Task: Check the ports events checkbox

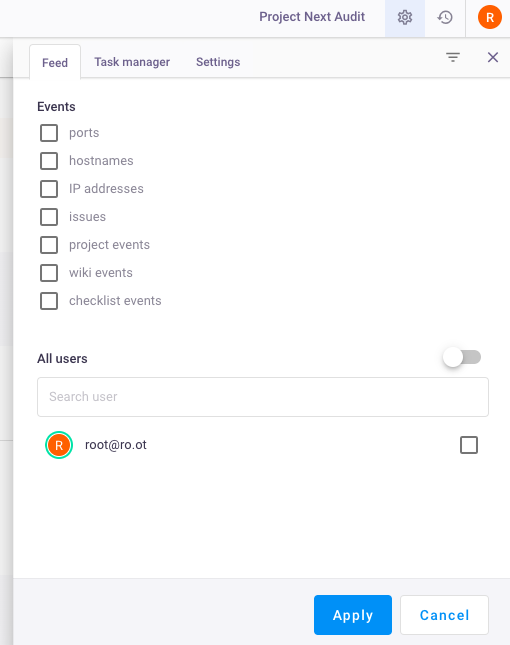Action: tap(49, 133)
